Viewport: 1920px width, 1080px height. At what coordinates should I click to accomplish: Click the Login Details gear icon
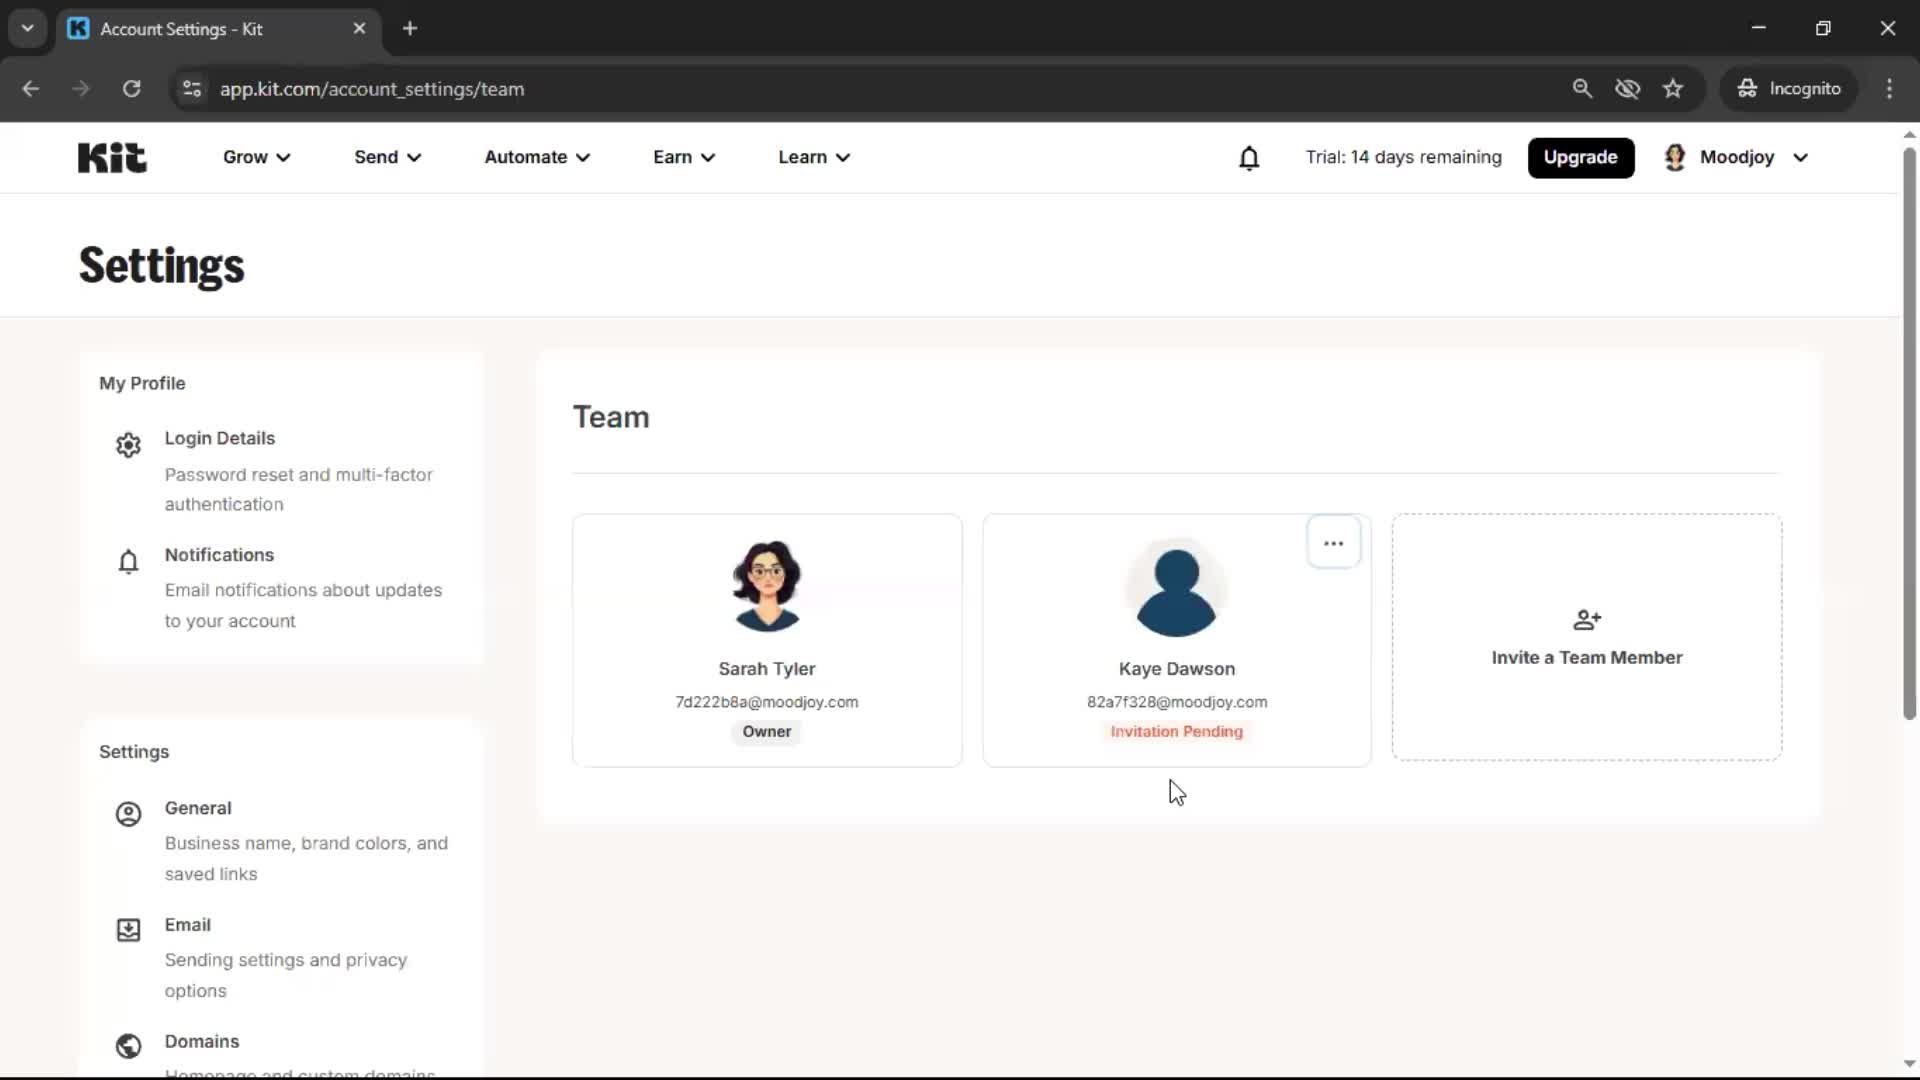128,445
